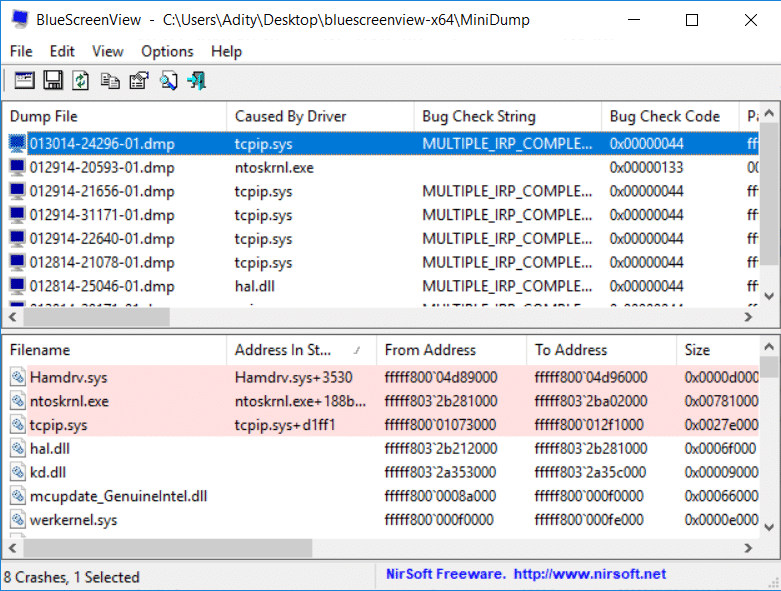
Task: Open the nirsoft.net website link
Action: click(588, 575)
